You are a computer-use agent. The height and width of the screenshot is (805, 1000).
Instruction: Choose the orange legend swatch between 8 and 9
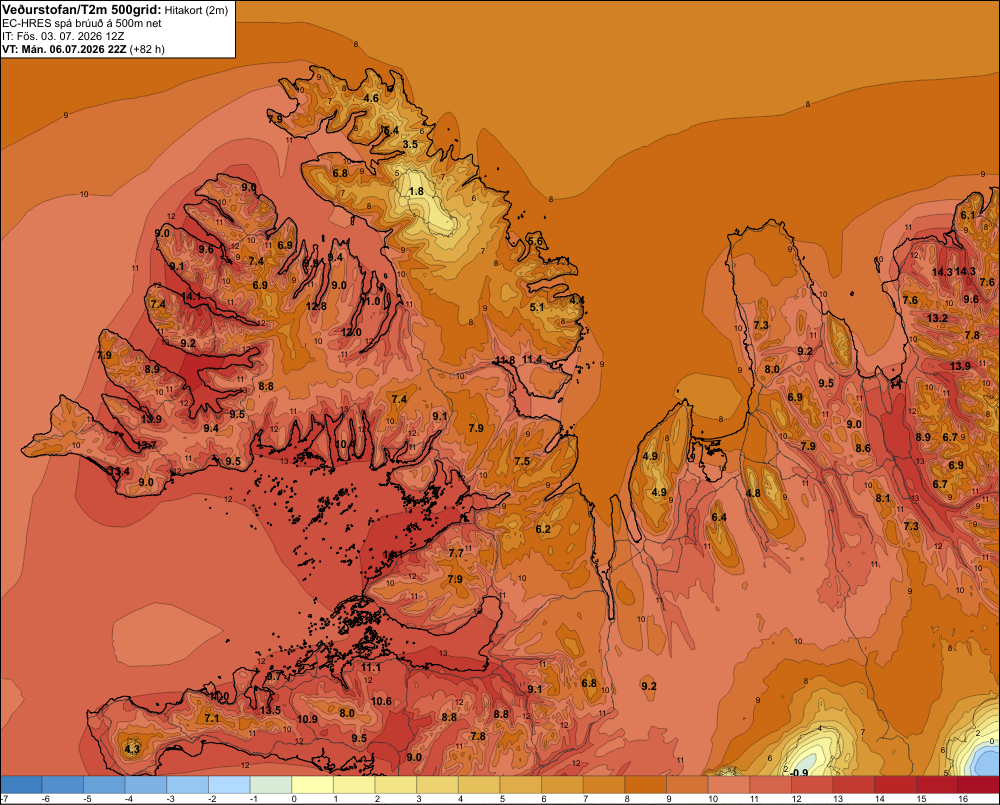pyautogui.click(x=645, y=784)
